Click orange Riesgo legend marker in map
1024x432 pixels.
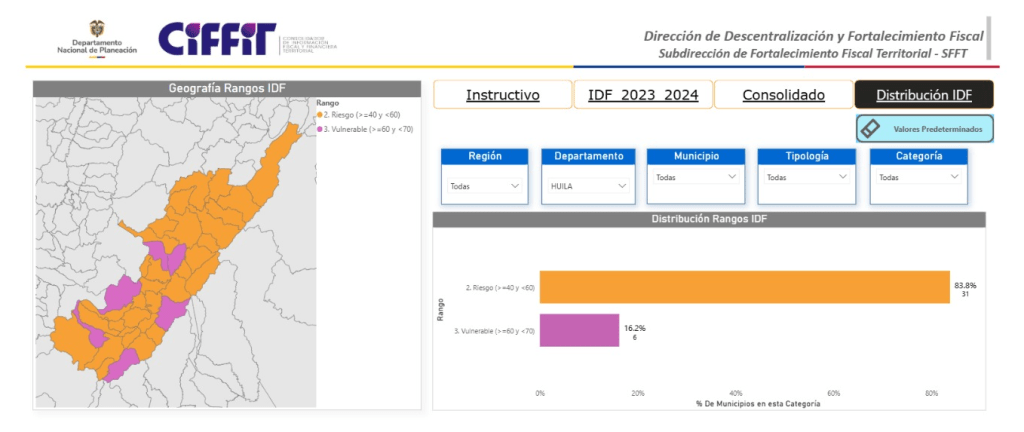320,115
